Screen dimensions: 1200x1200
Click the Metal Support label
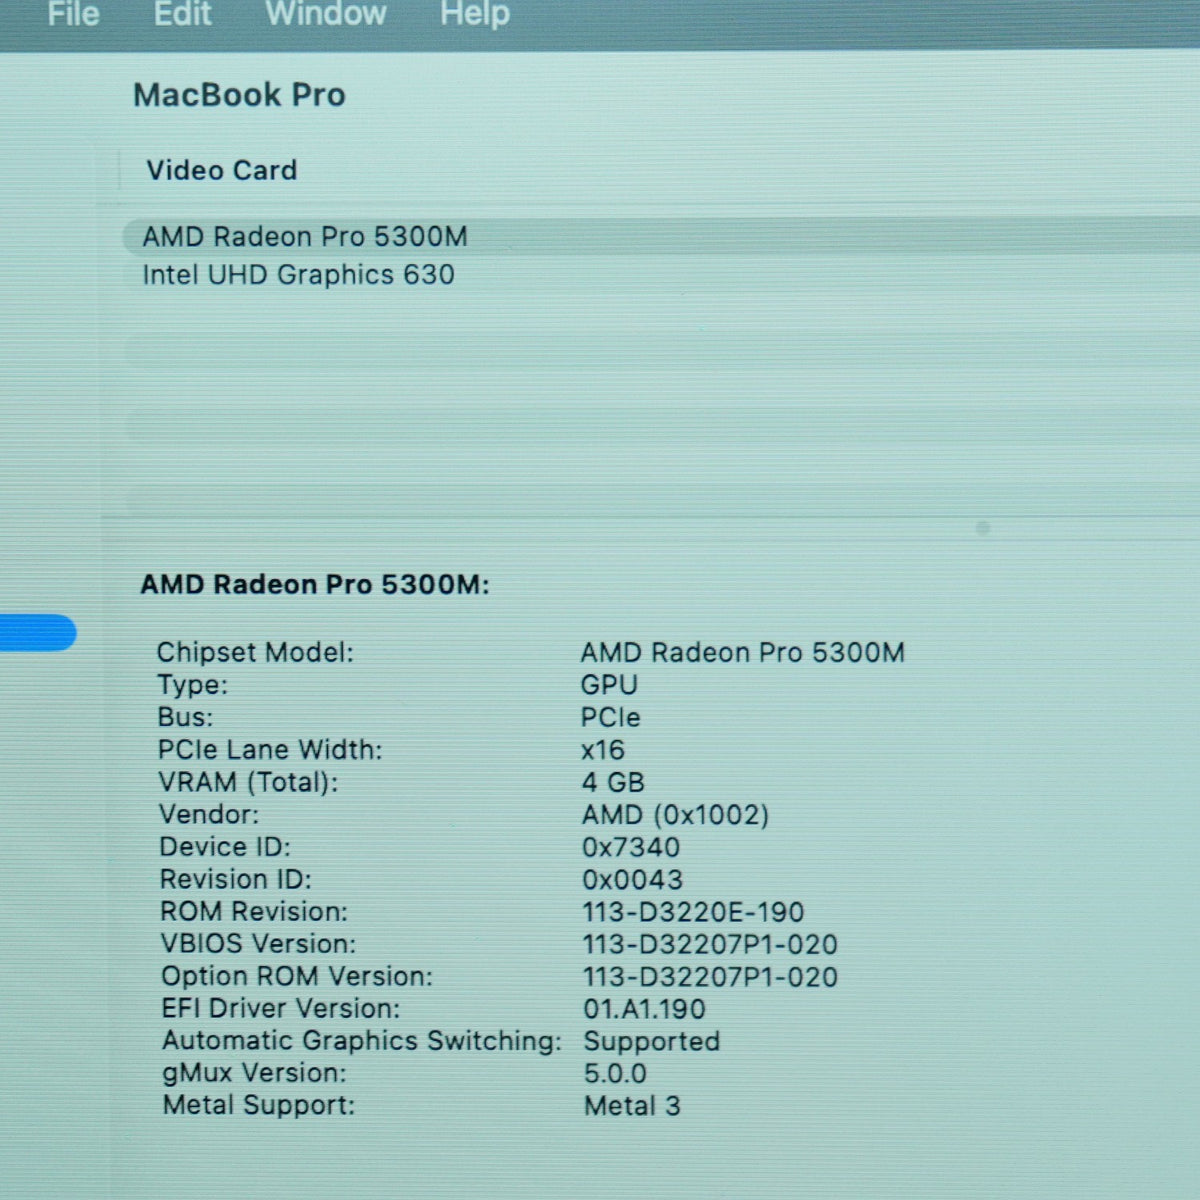click(259, 1105)
